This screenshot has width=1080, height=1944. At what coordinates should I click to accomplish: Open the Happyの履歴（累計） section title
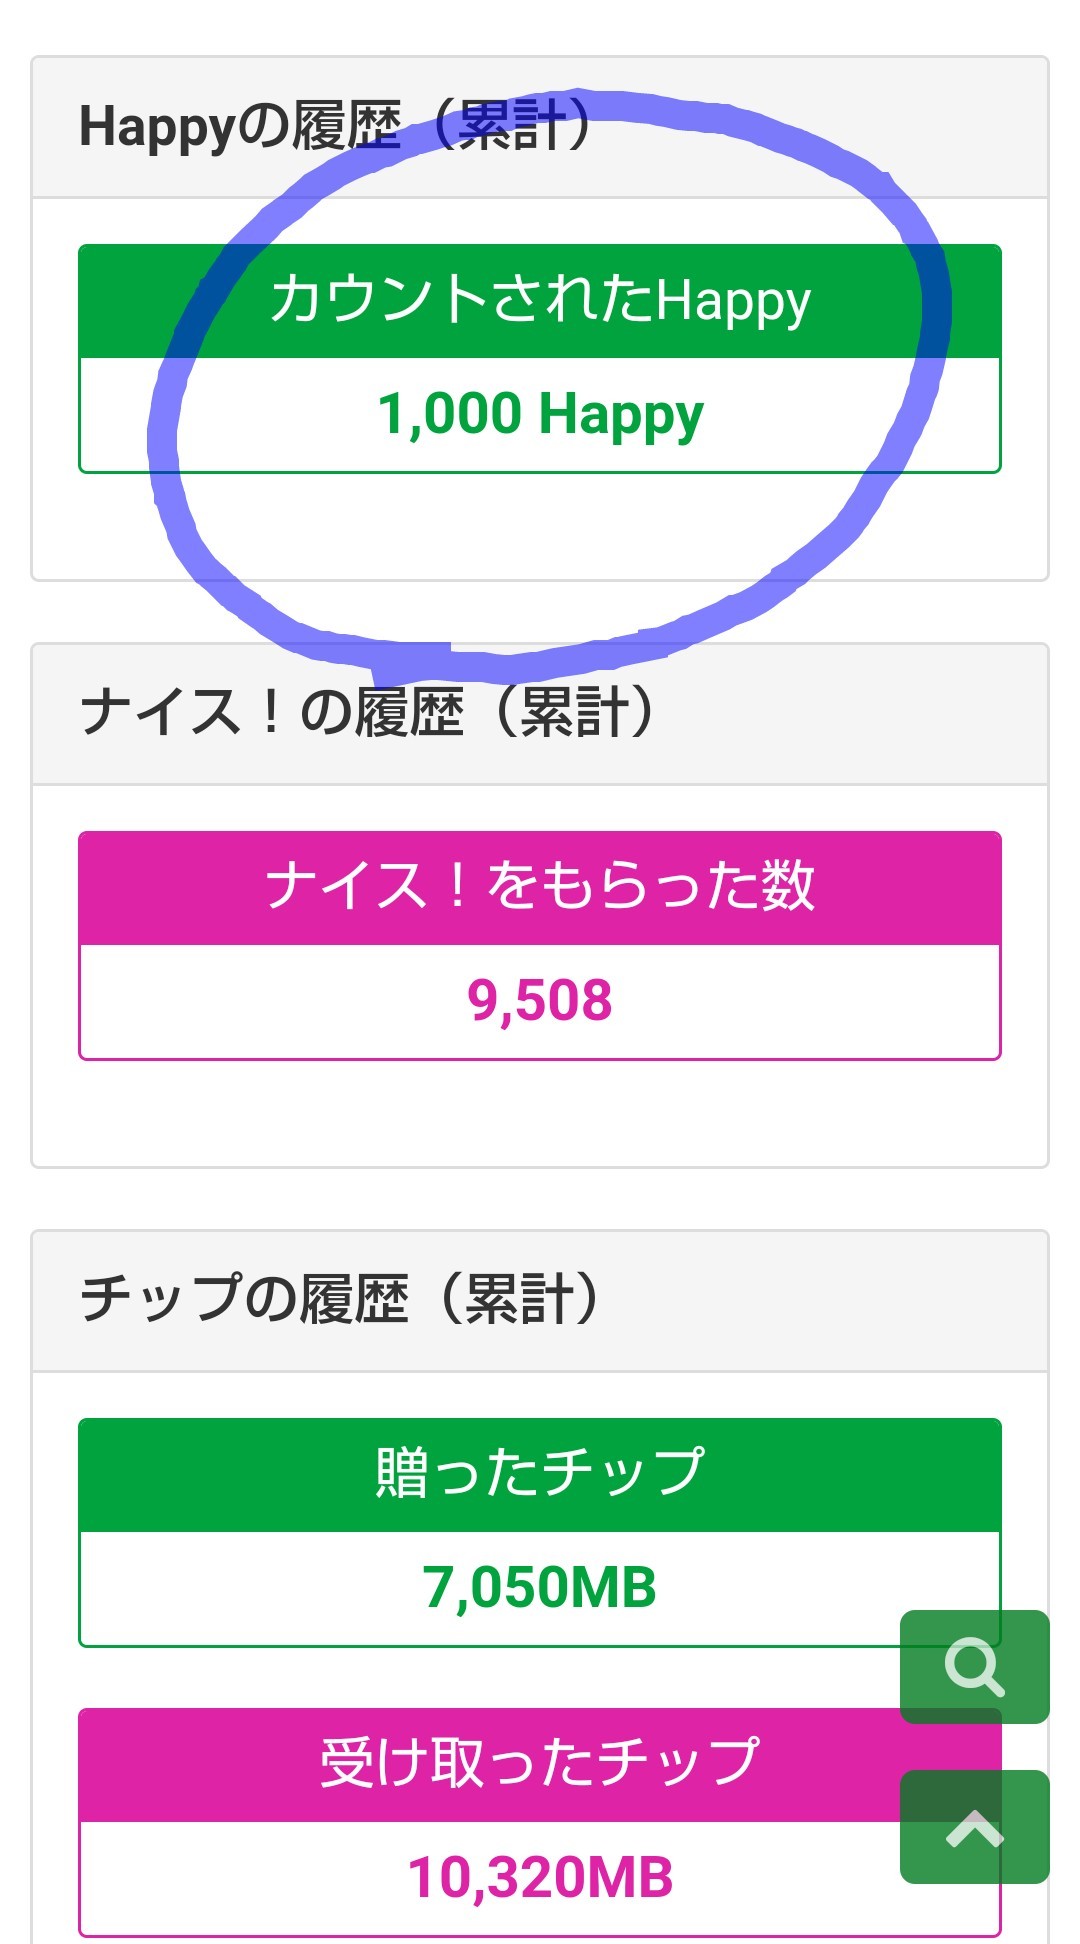[335, 127]
